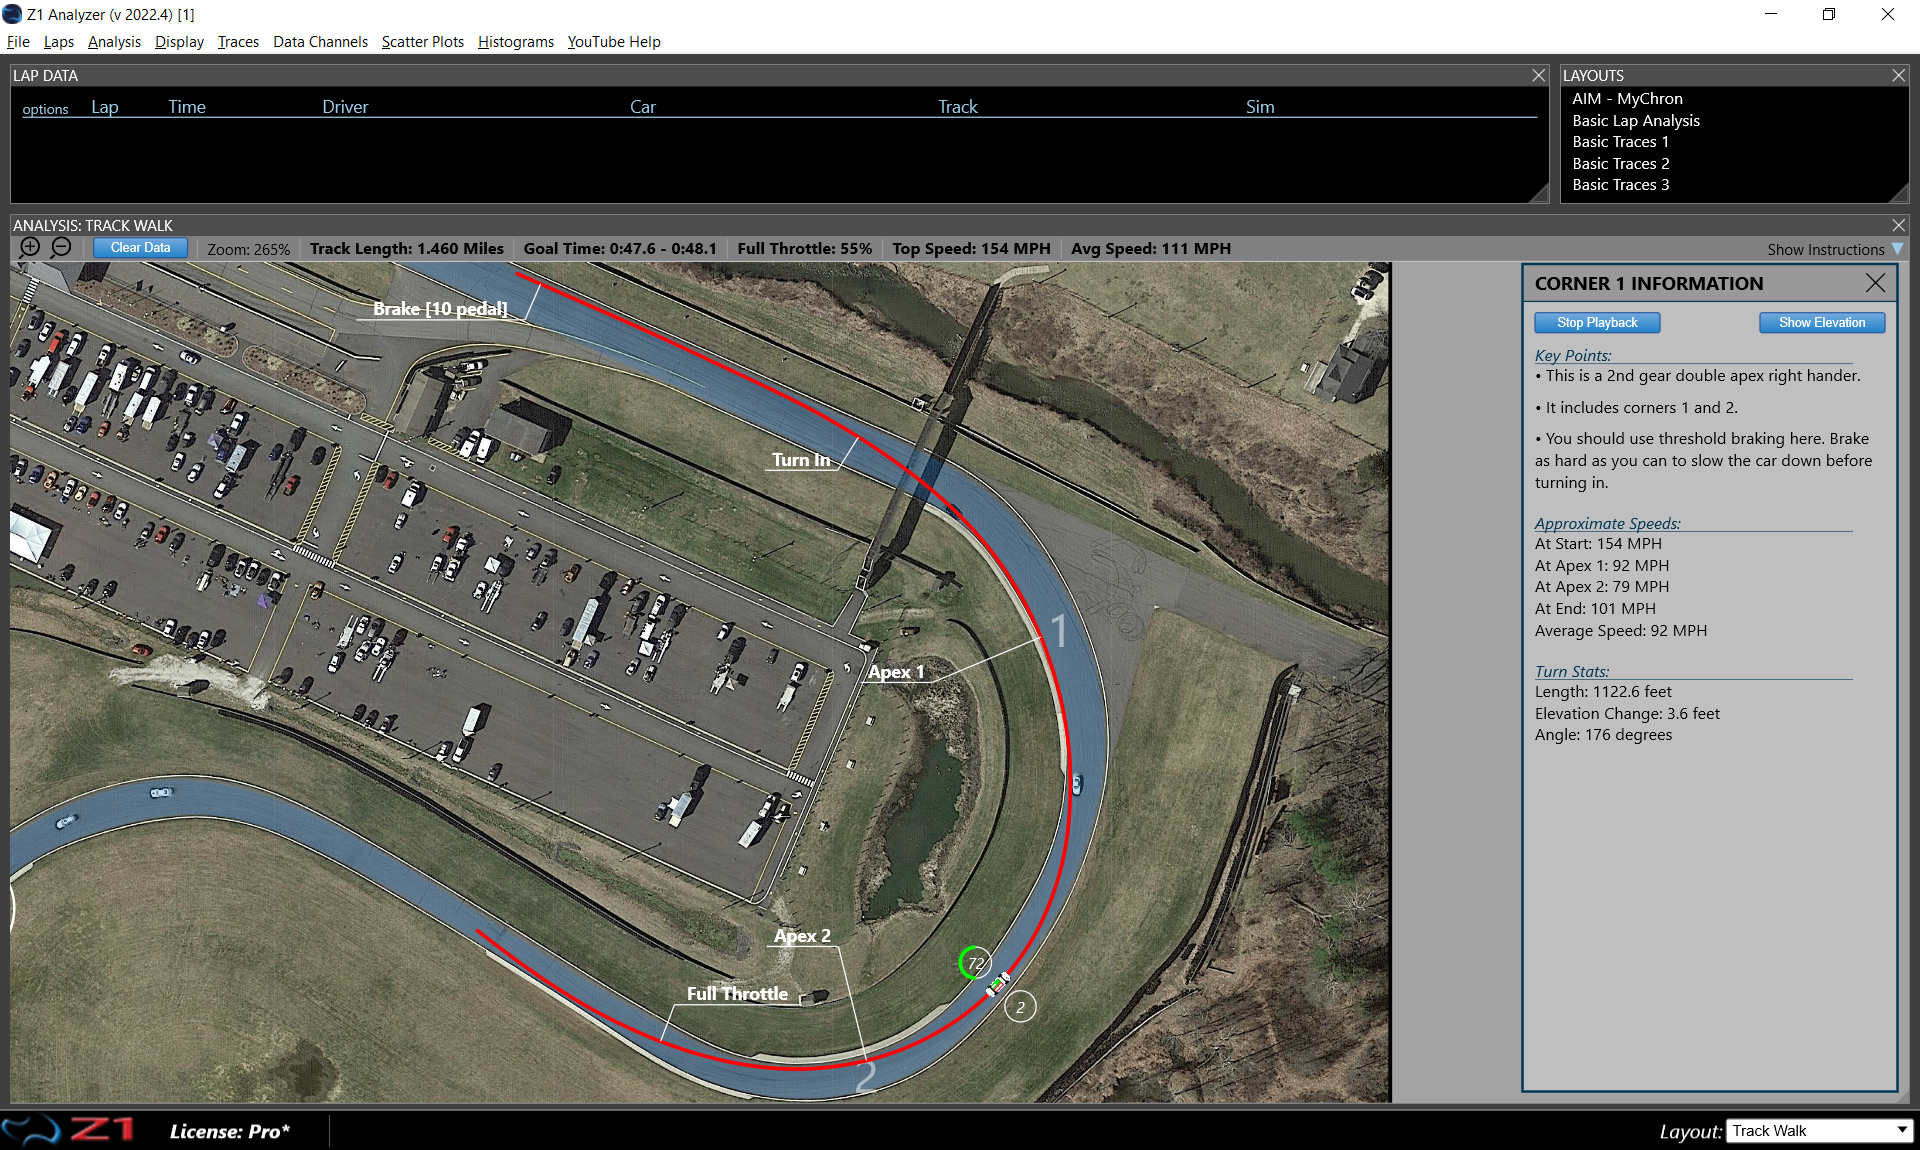Click the Track Length 1.460 Miles readout
The height and width of the screenshot is (1150, 1920).
click(407, 249)
